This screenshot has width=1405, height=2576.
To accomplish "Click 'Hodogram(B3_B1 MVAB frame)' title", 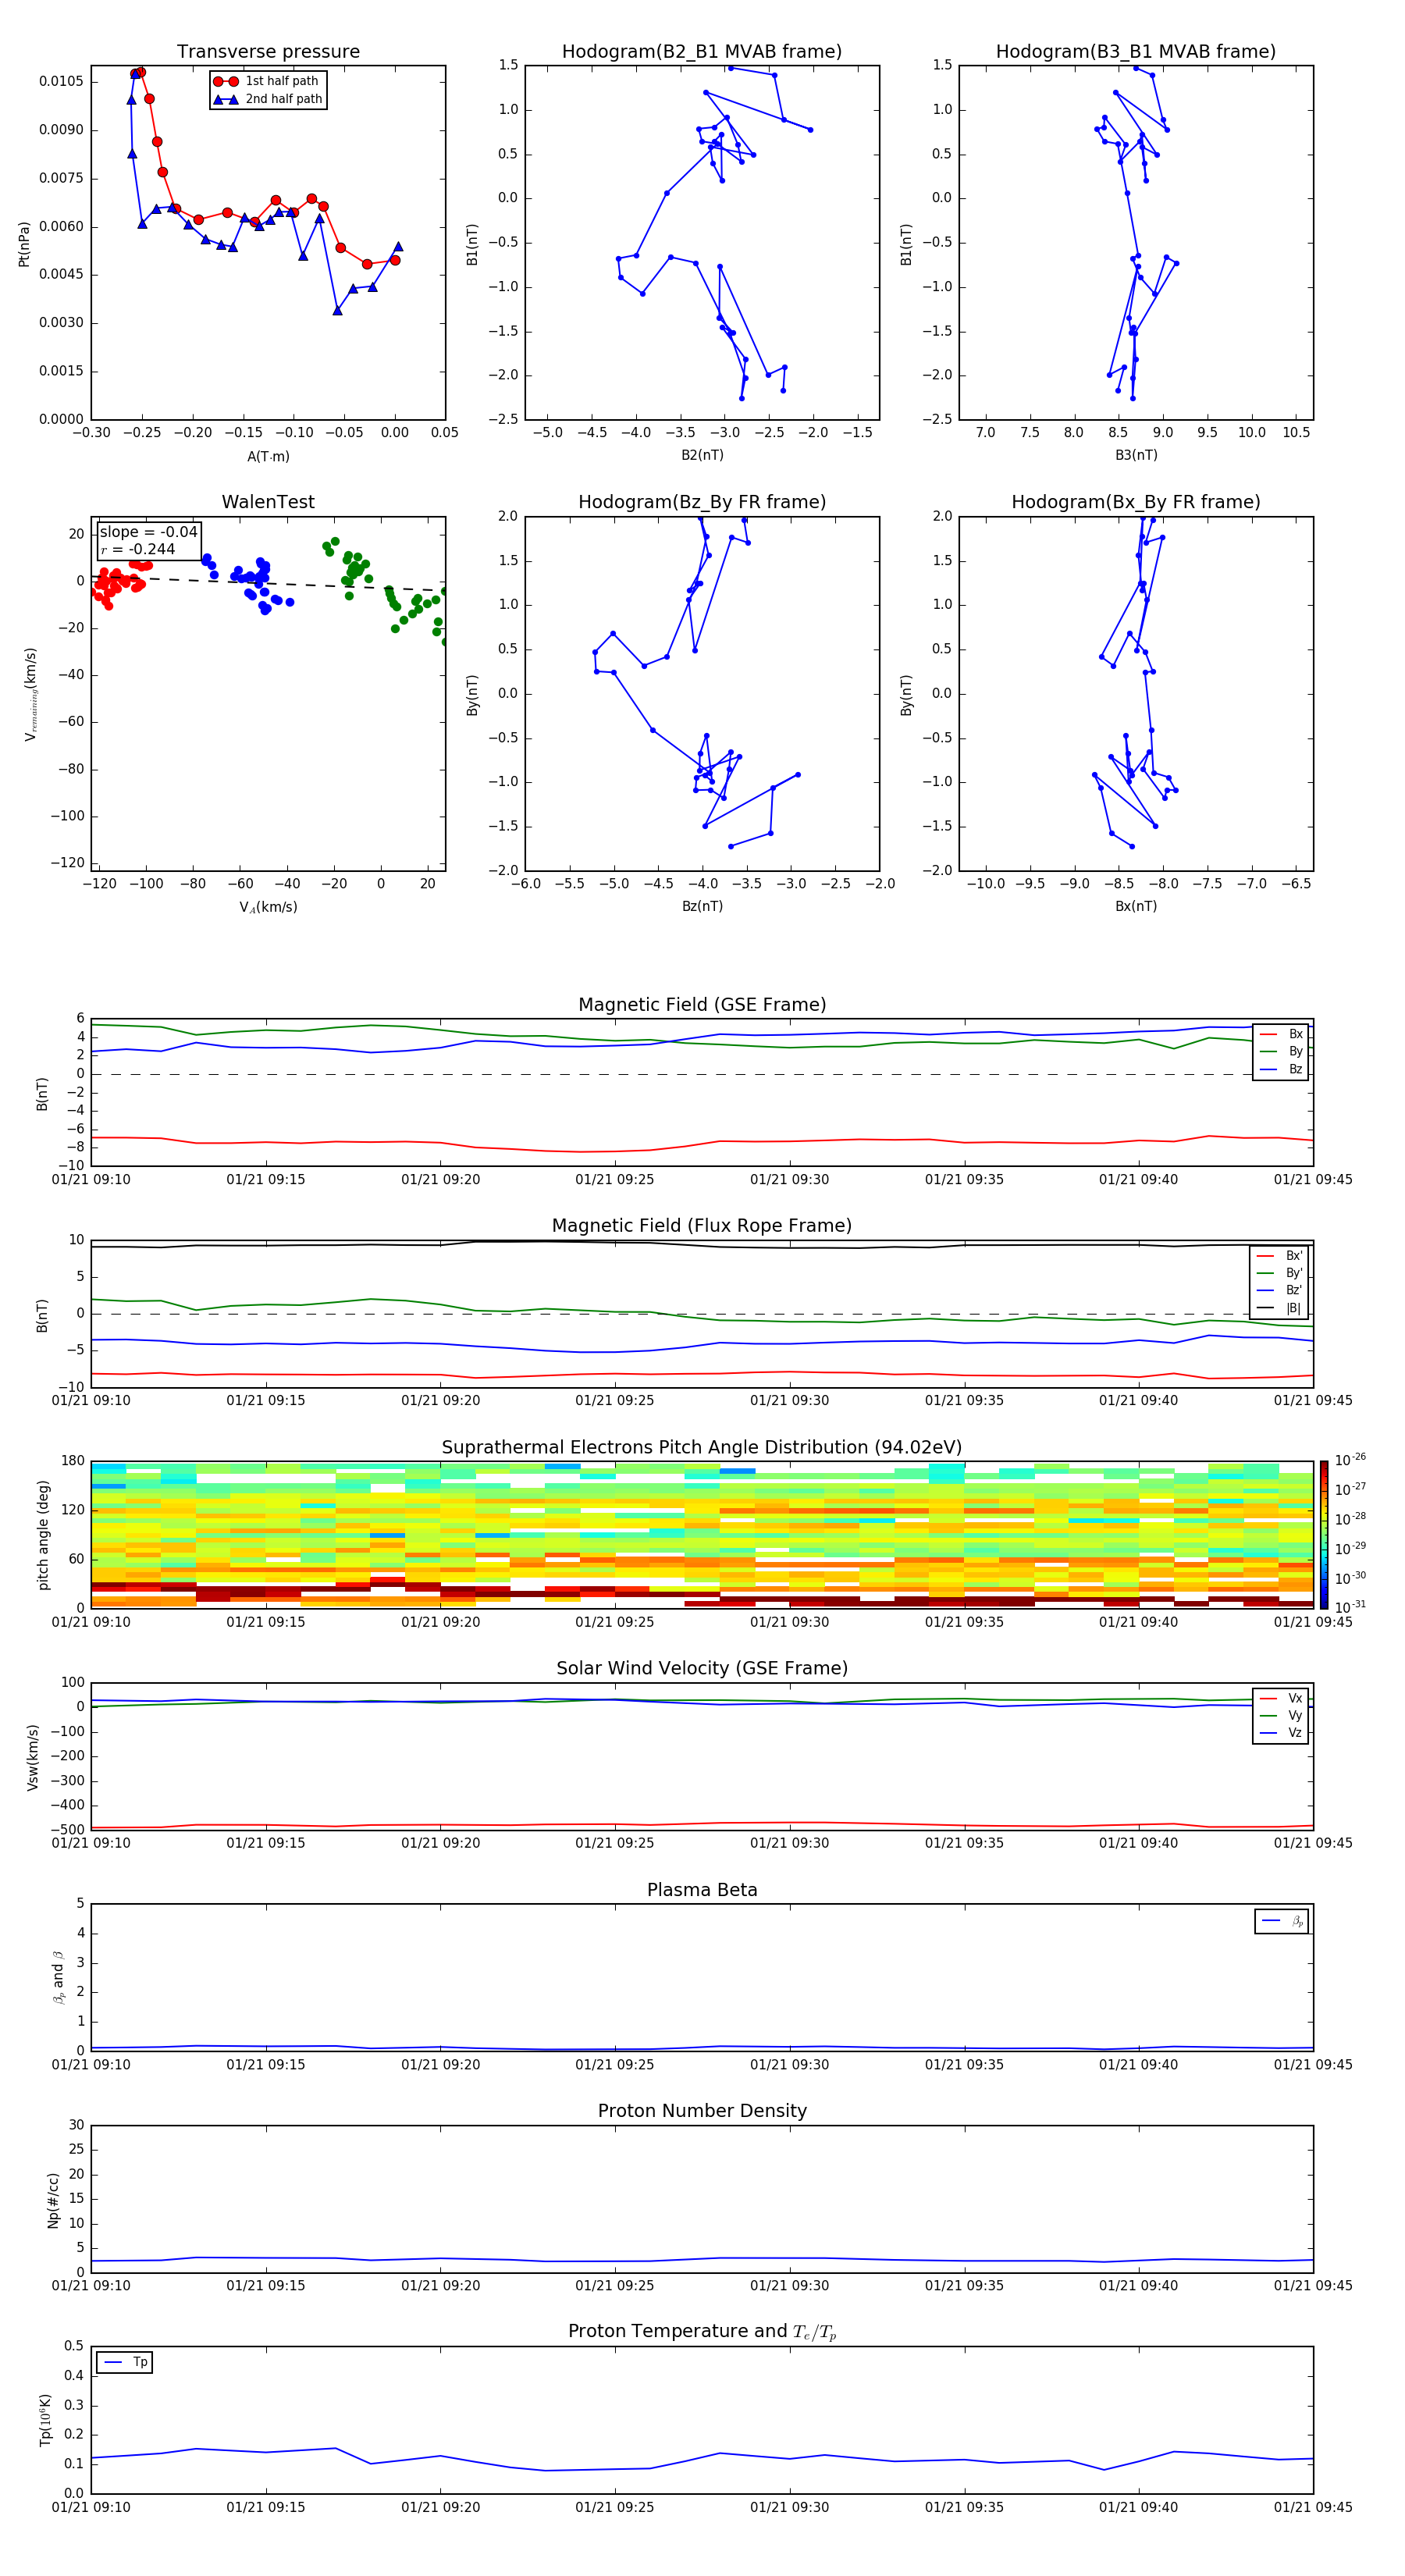I will (1136, 52).
